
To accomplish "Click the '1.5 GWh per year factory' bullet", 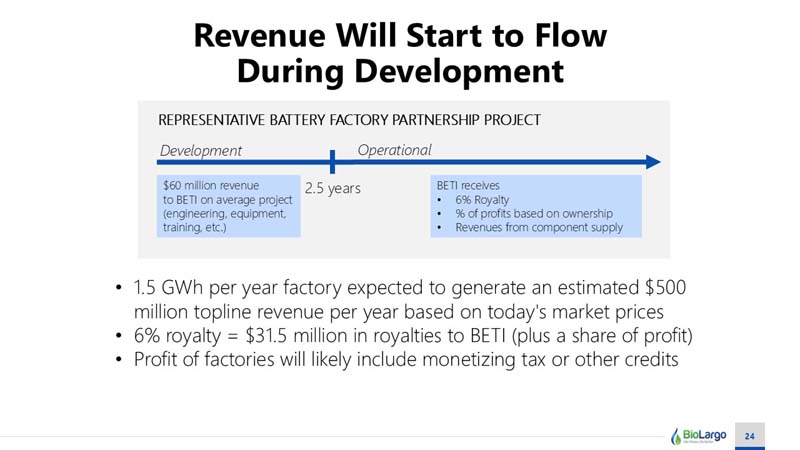I will point(409,299).
